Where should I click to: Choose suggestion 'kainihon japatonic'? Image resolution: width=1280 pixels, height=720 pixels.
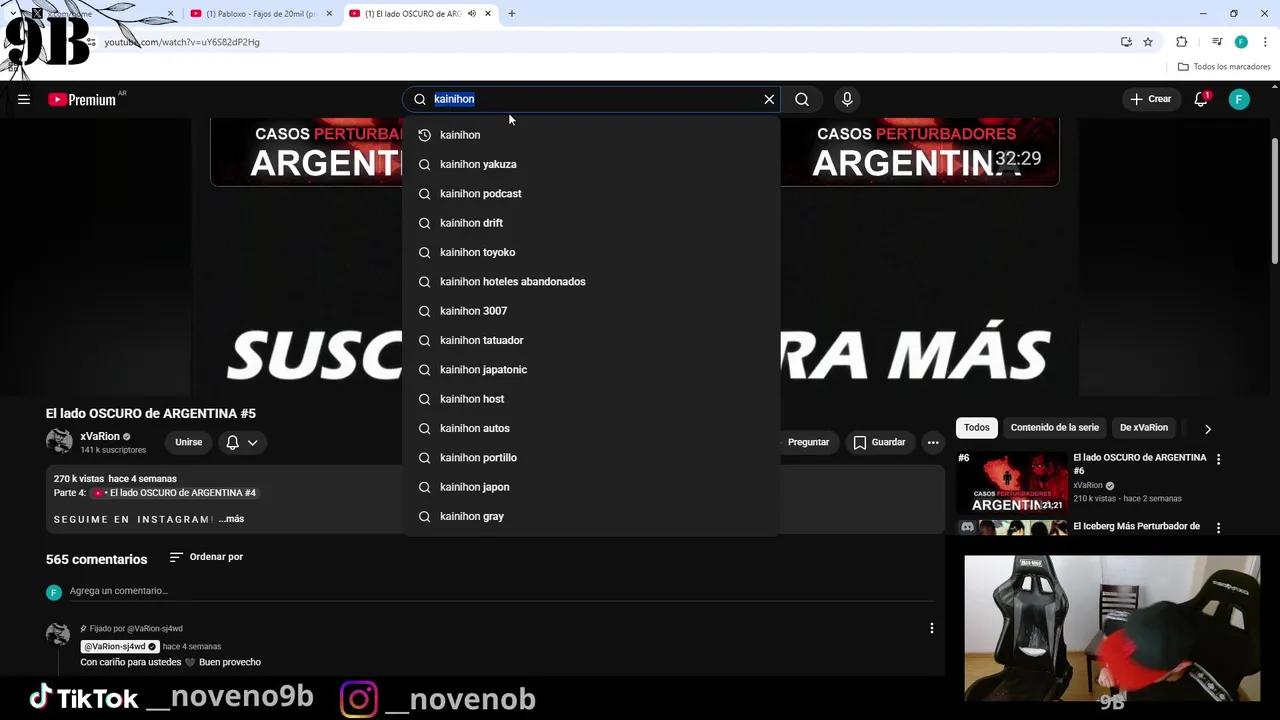591,369
